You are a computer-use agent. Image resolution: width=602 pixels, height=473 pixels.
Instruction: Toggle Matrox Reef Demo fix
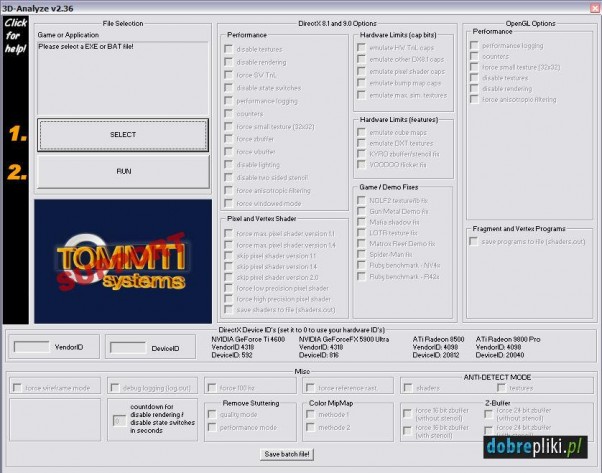point(361,243)
